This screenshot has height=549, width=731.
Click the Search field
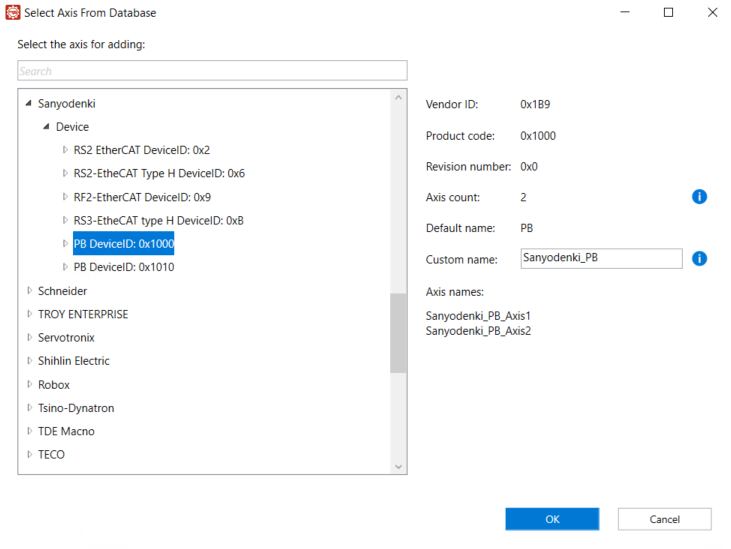pos(212,71)
